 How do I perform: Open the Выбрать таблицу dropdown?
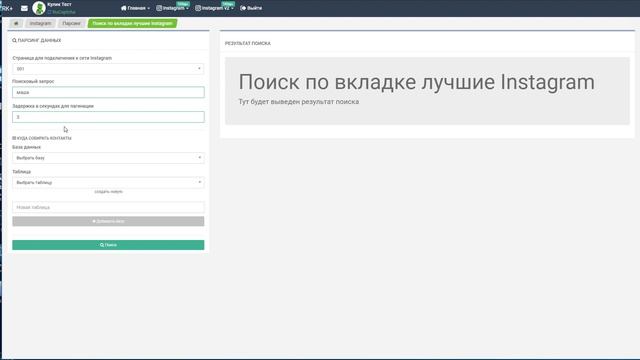coord(108,182)
